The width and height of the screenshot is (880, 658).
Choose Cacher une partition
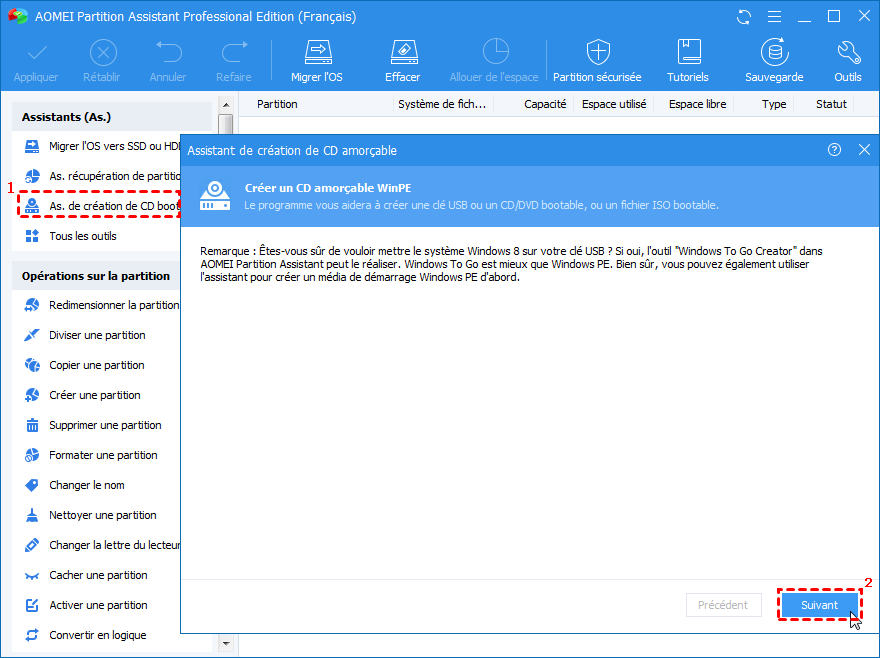click(x=86, y=575)
